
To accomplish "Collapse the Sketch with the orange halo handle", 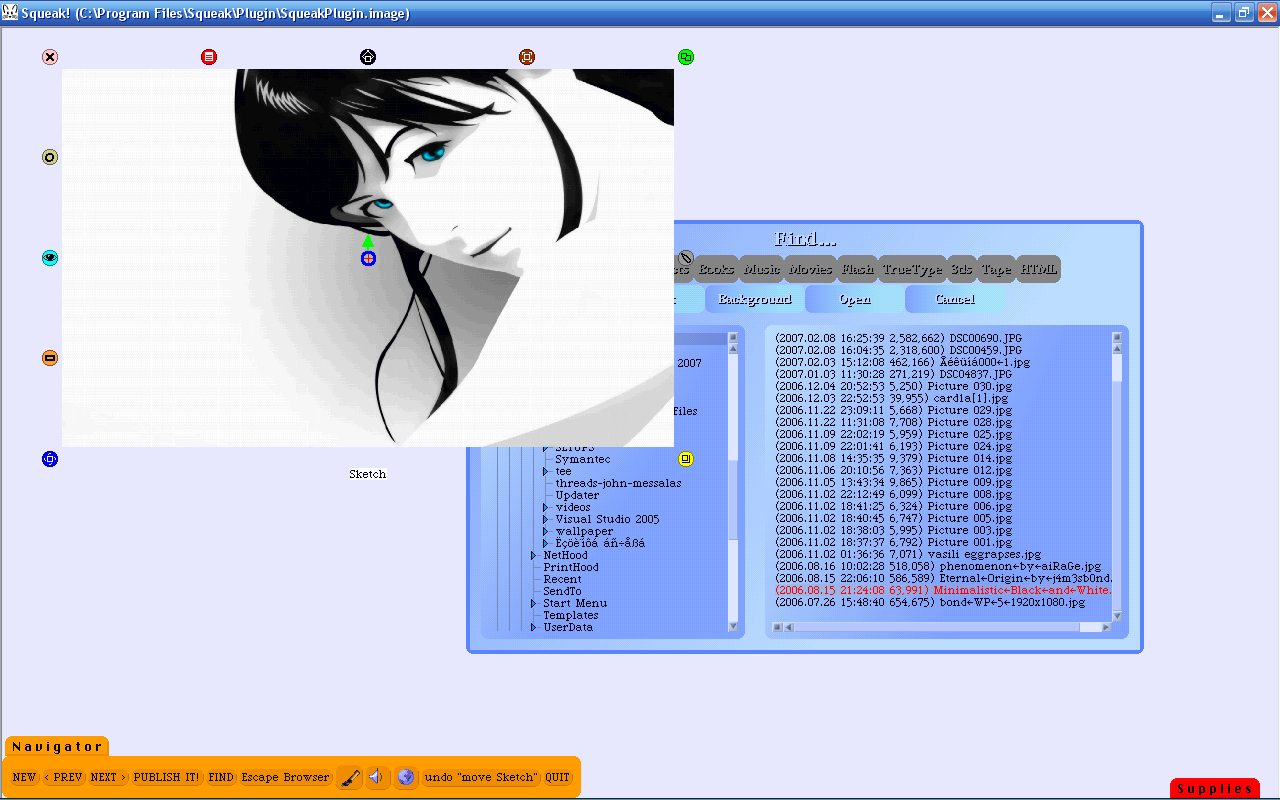I will click(50, 358).
